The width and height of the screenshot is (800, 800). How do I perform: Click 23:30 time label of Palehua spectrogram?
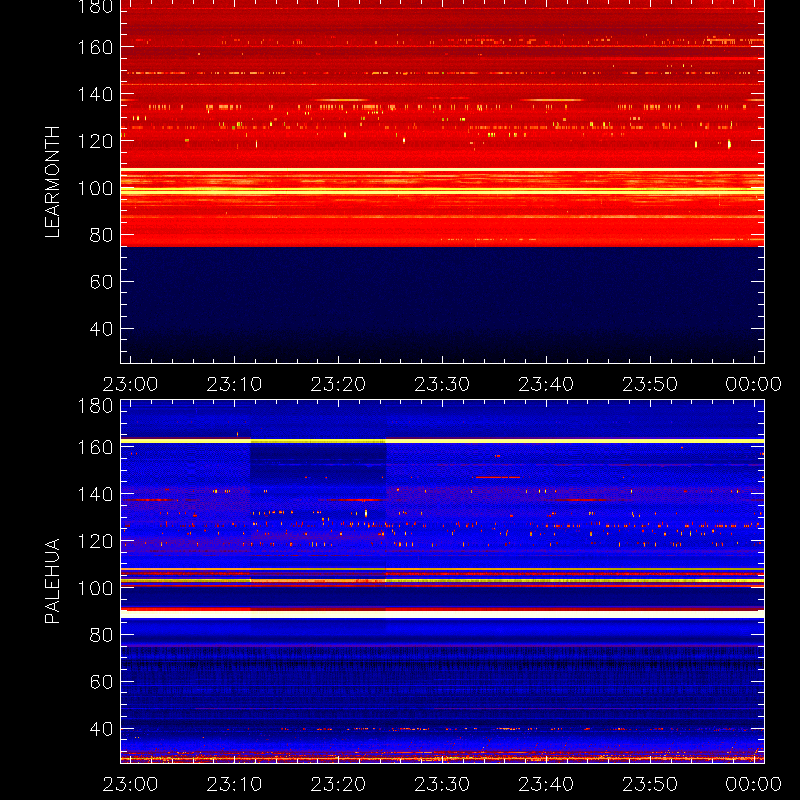(442, 784)
